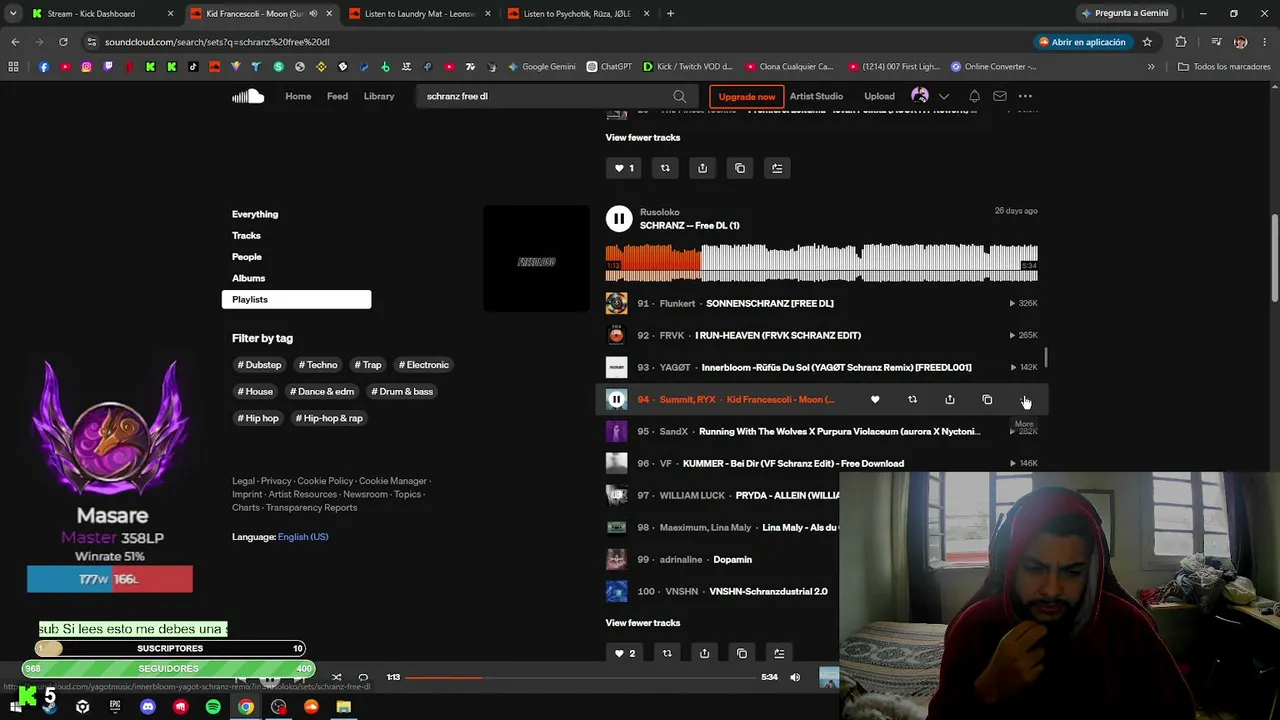
Task: Open the Epic Games launcher in the taskbar
Action: 115,707
